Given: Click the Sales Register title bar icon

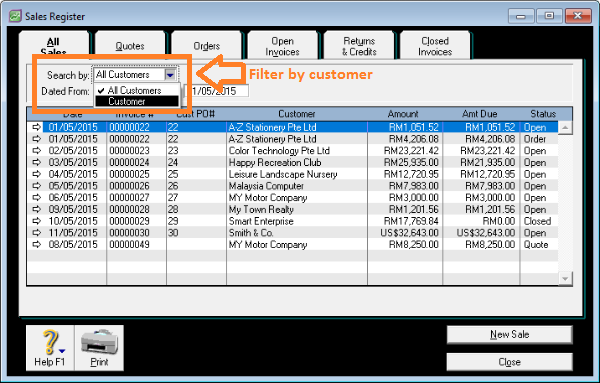Looking at the screenshot, I should coord(15,16).
